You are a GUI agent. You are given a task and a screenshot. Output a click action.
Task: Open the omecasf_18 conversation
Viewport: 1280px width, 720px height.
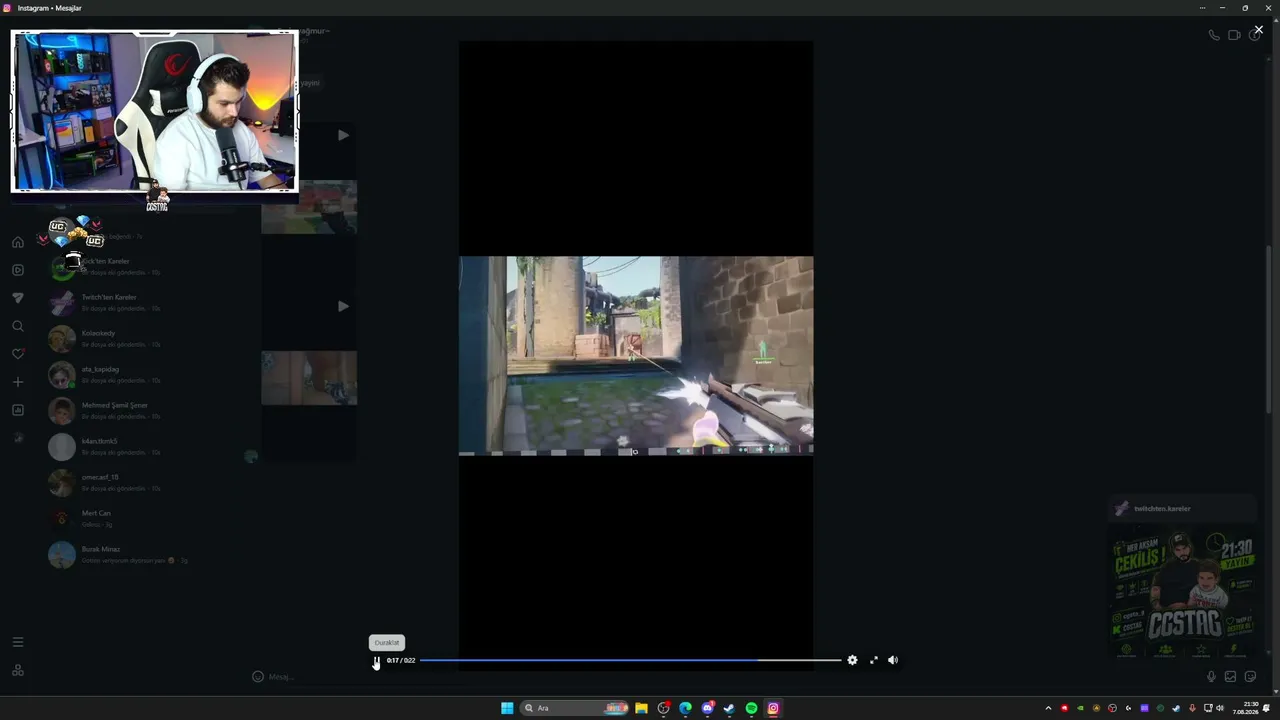(x=140, y=483)
